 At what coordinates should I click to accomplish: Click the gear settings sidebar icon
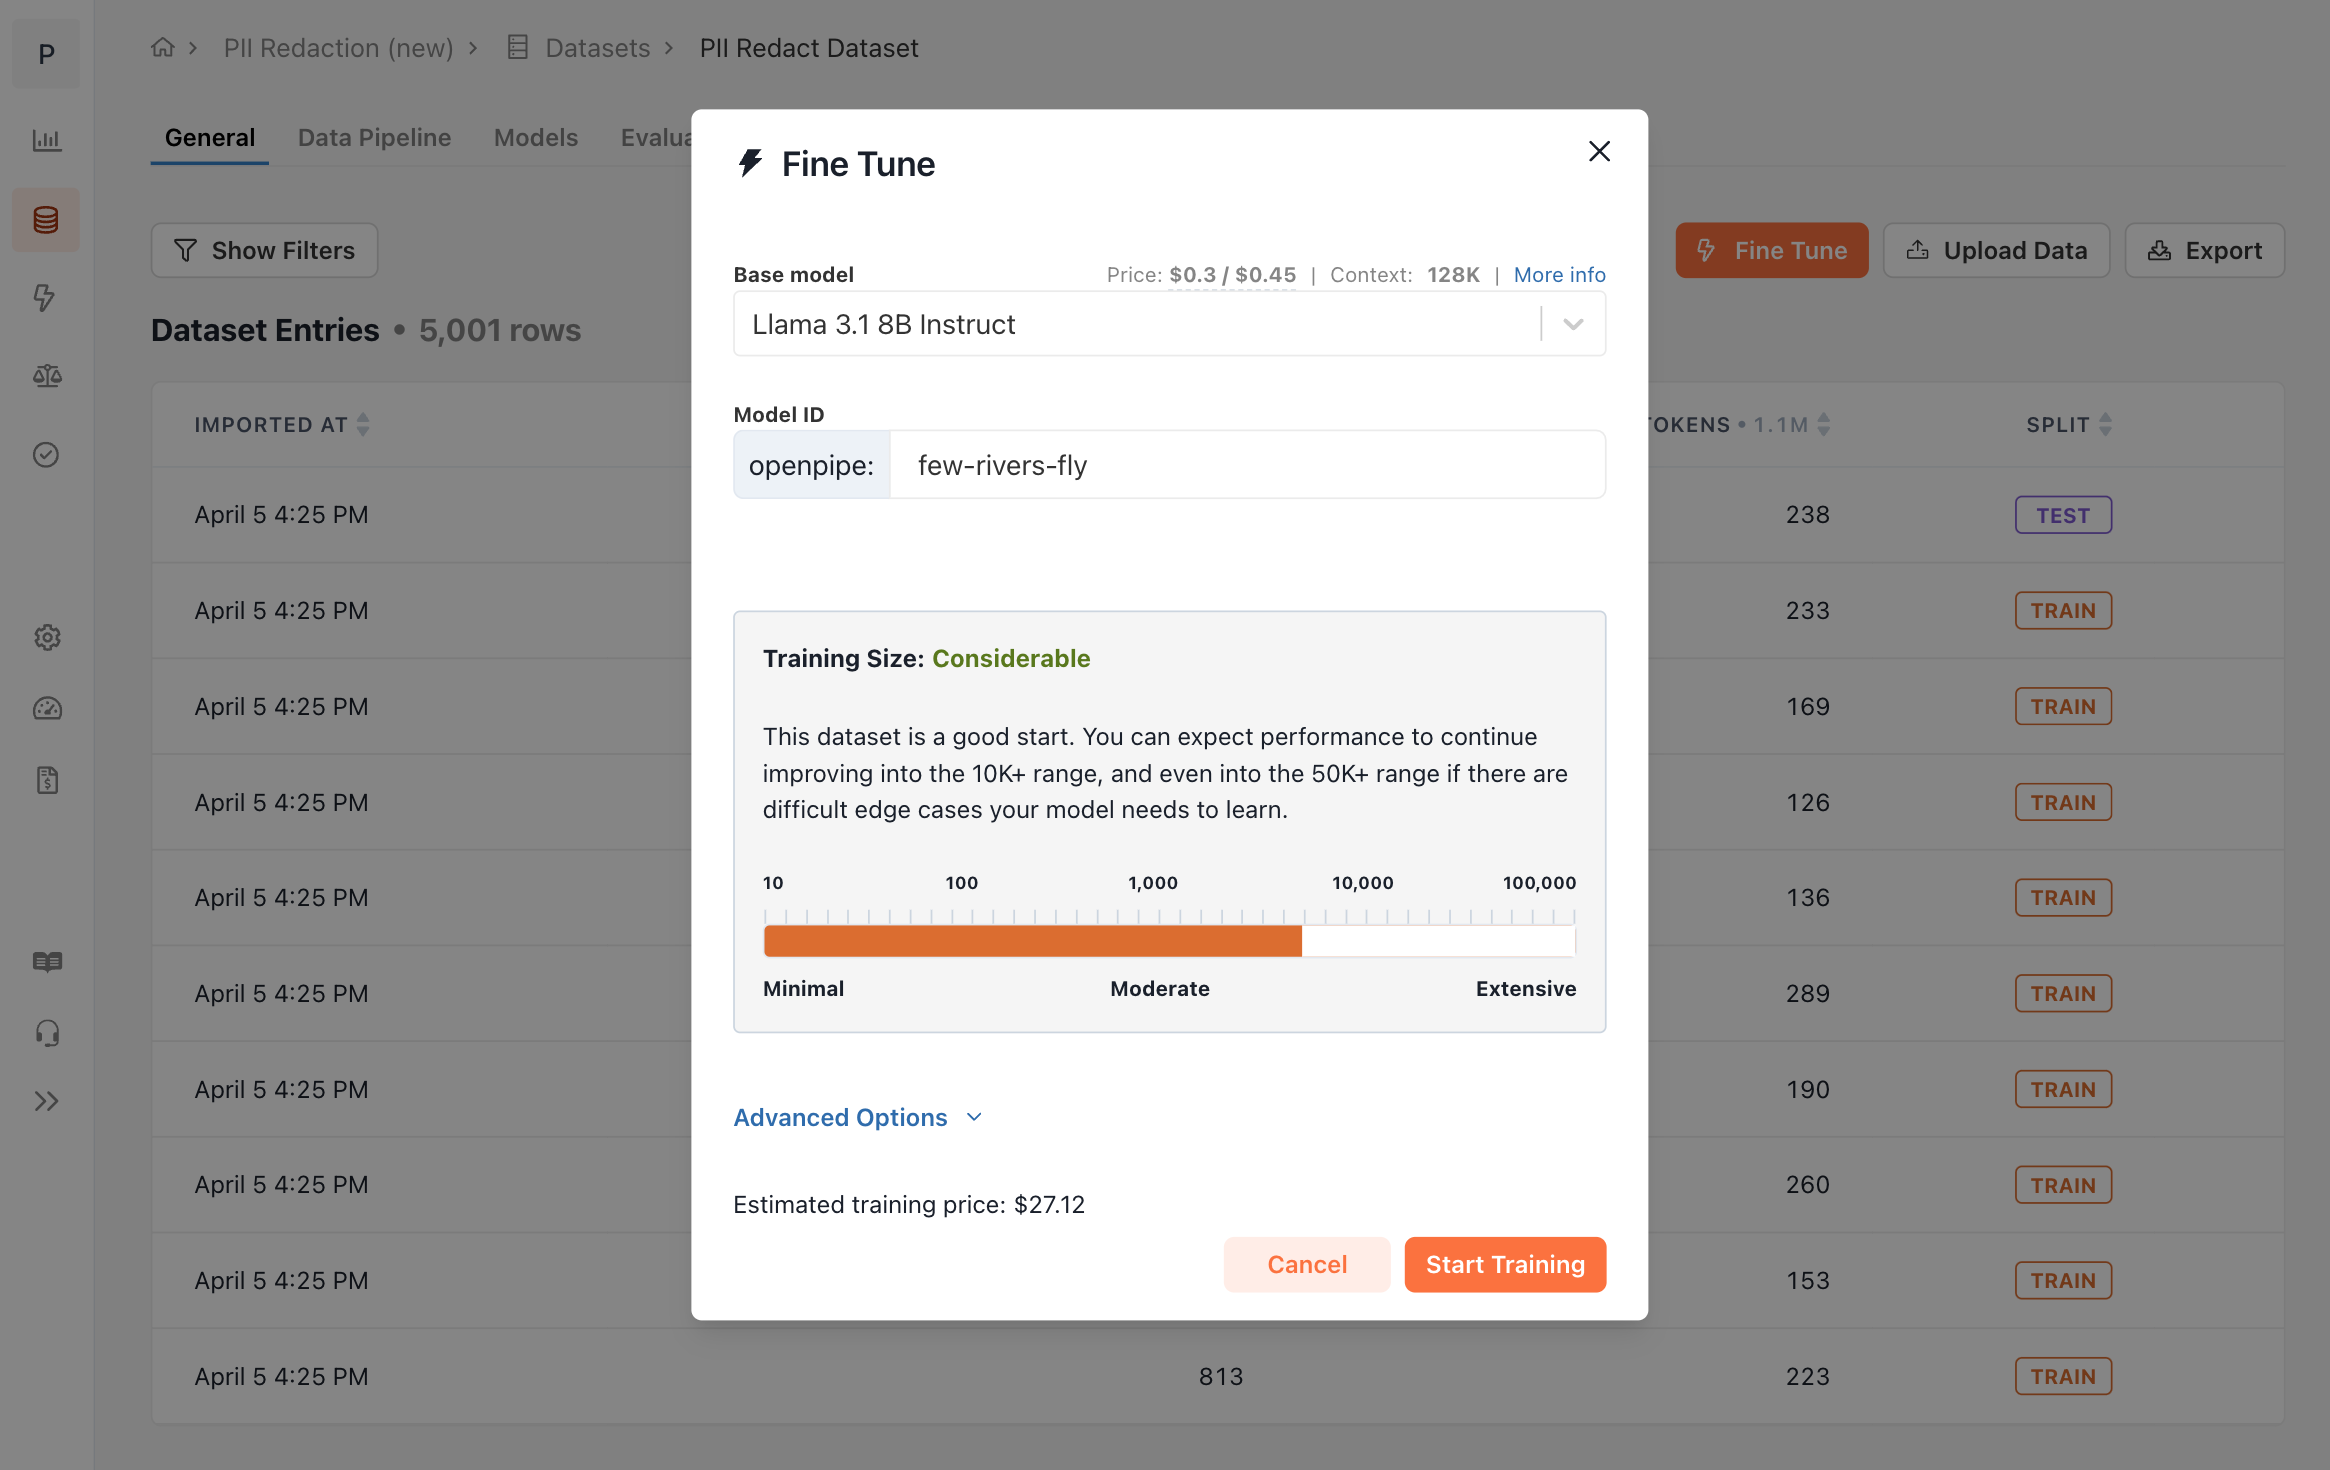click(x=46, y=637)
